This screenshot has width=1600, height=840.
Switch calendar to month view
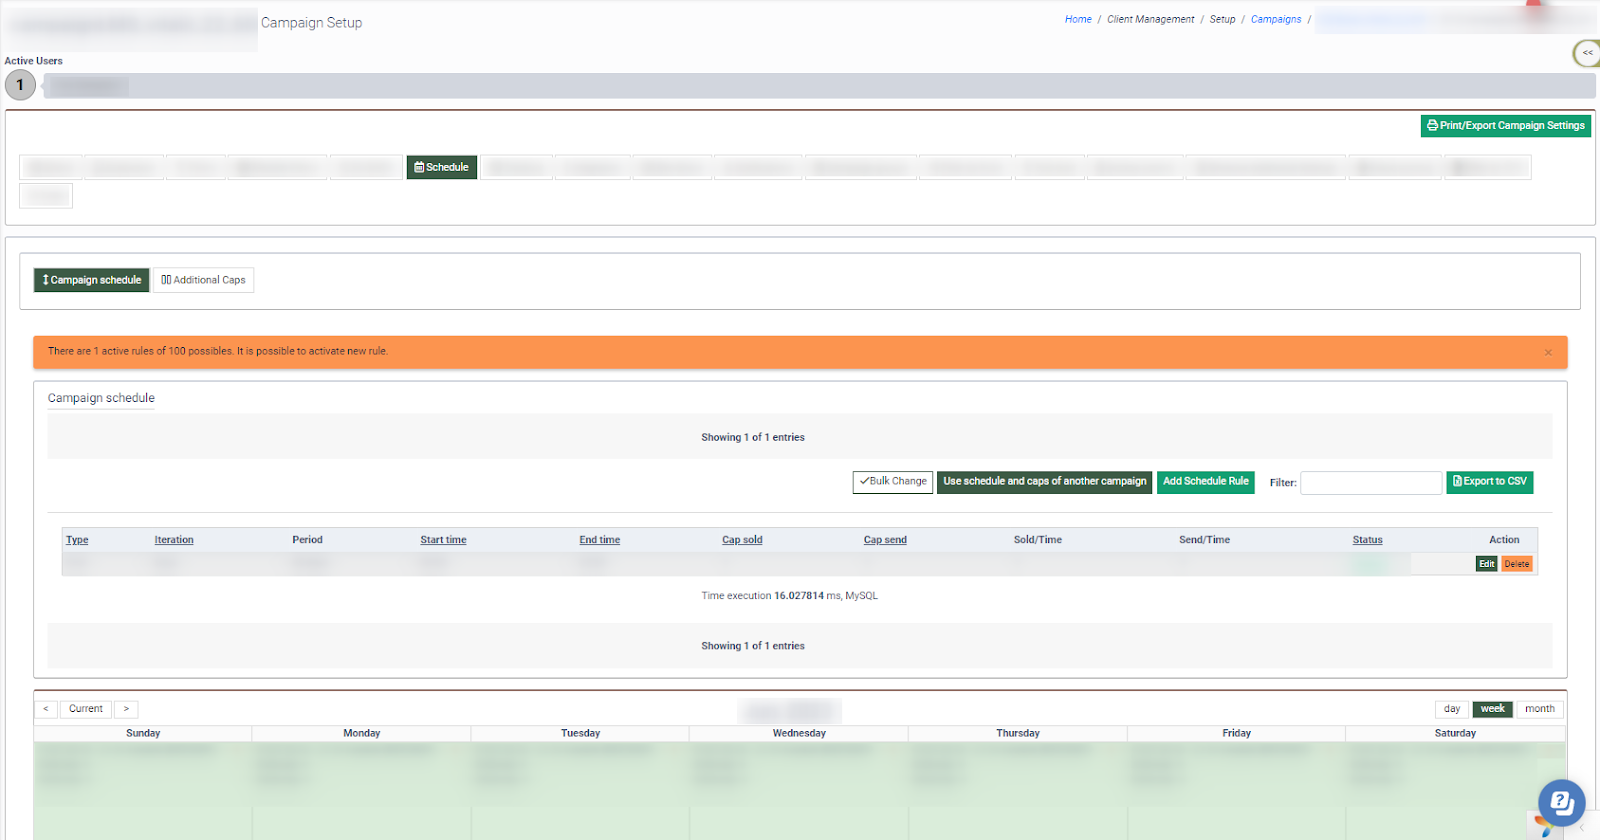click(1539, 709)
